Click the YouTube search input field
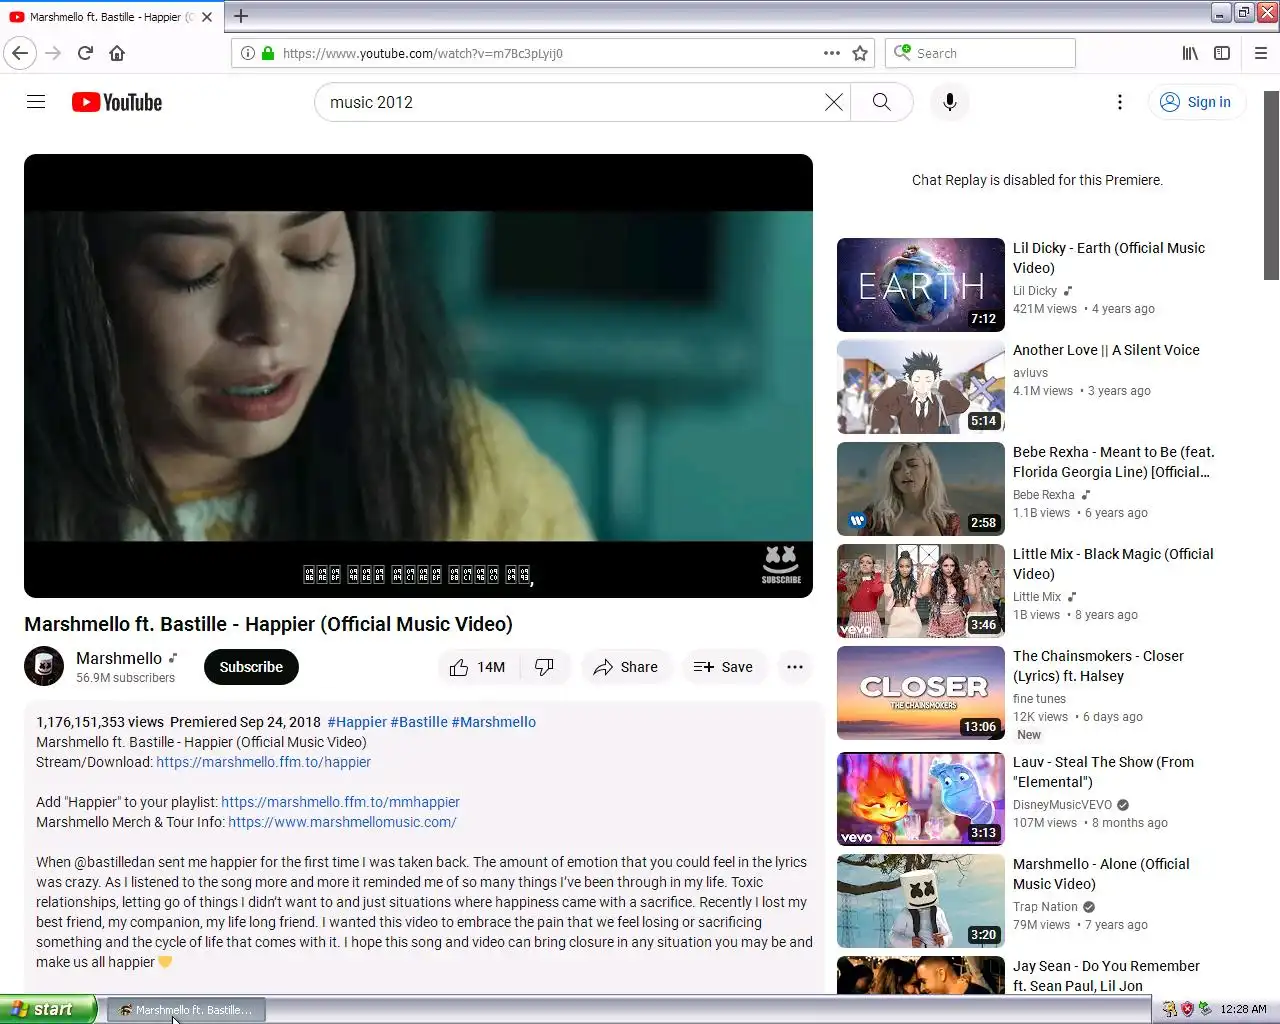1280x1024 pixels. 570,102
